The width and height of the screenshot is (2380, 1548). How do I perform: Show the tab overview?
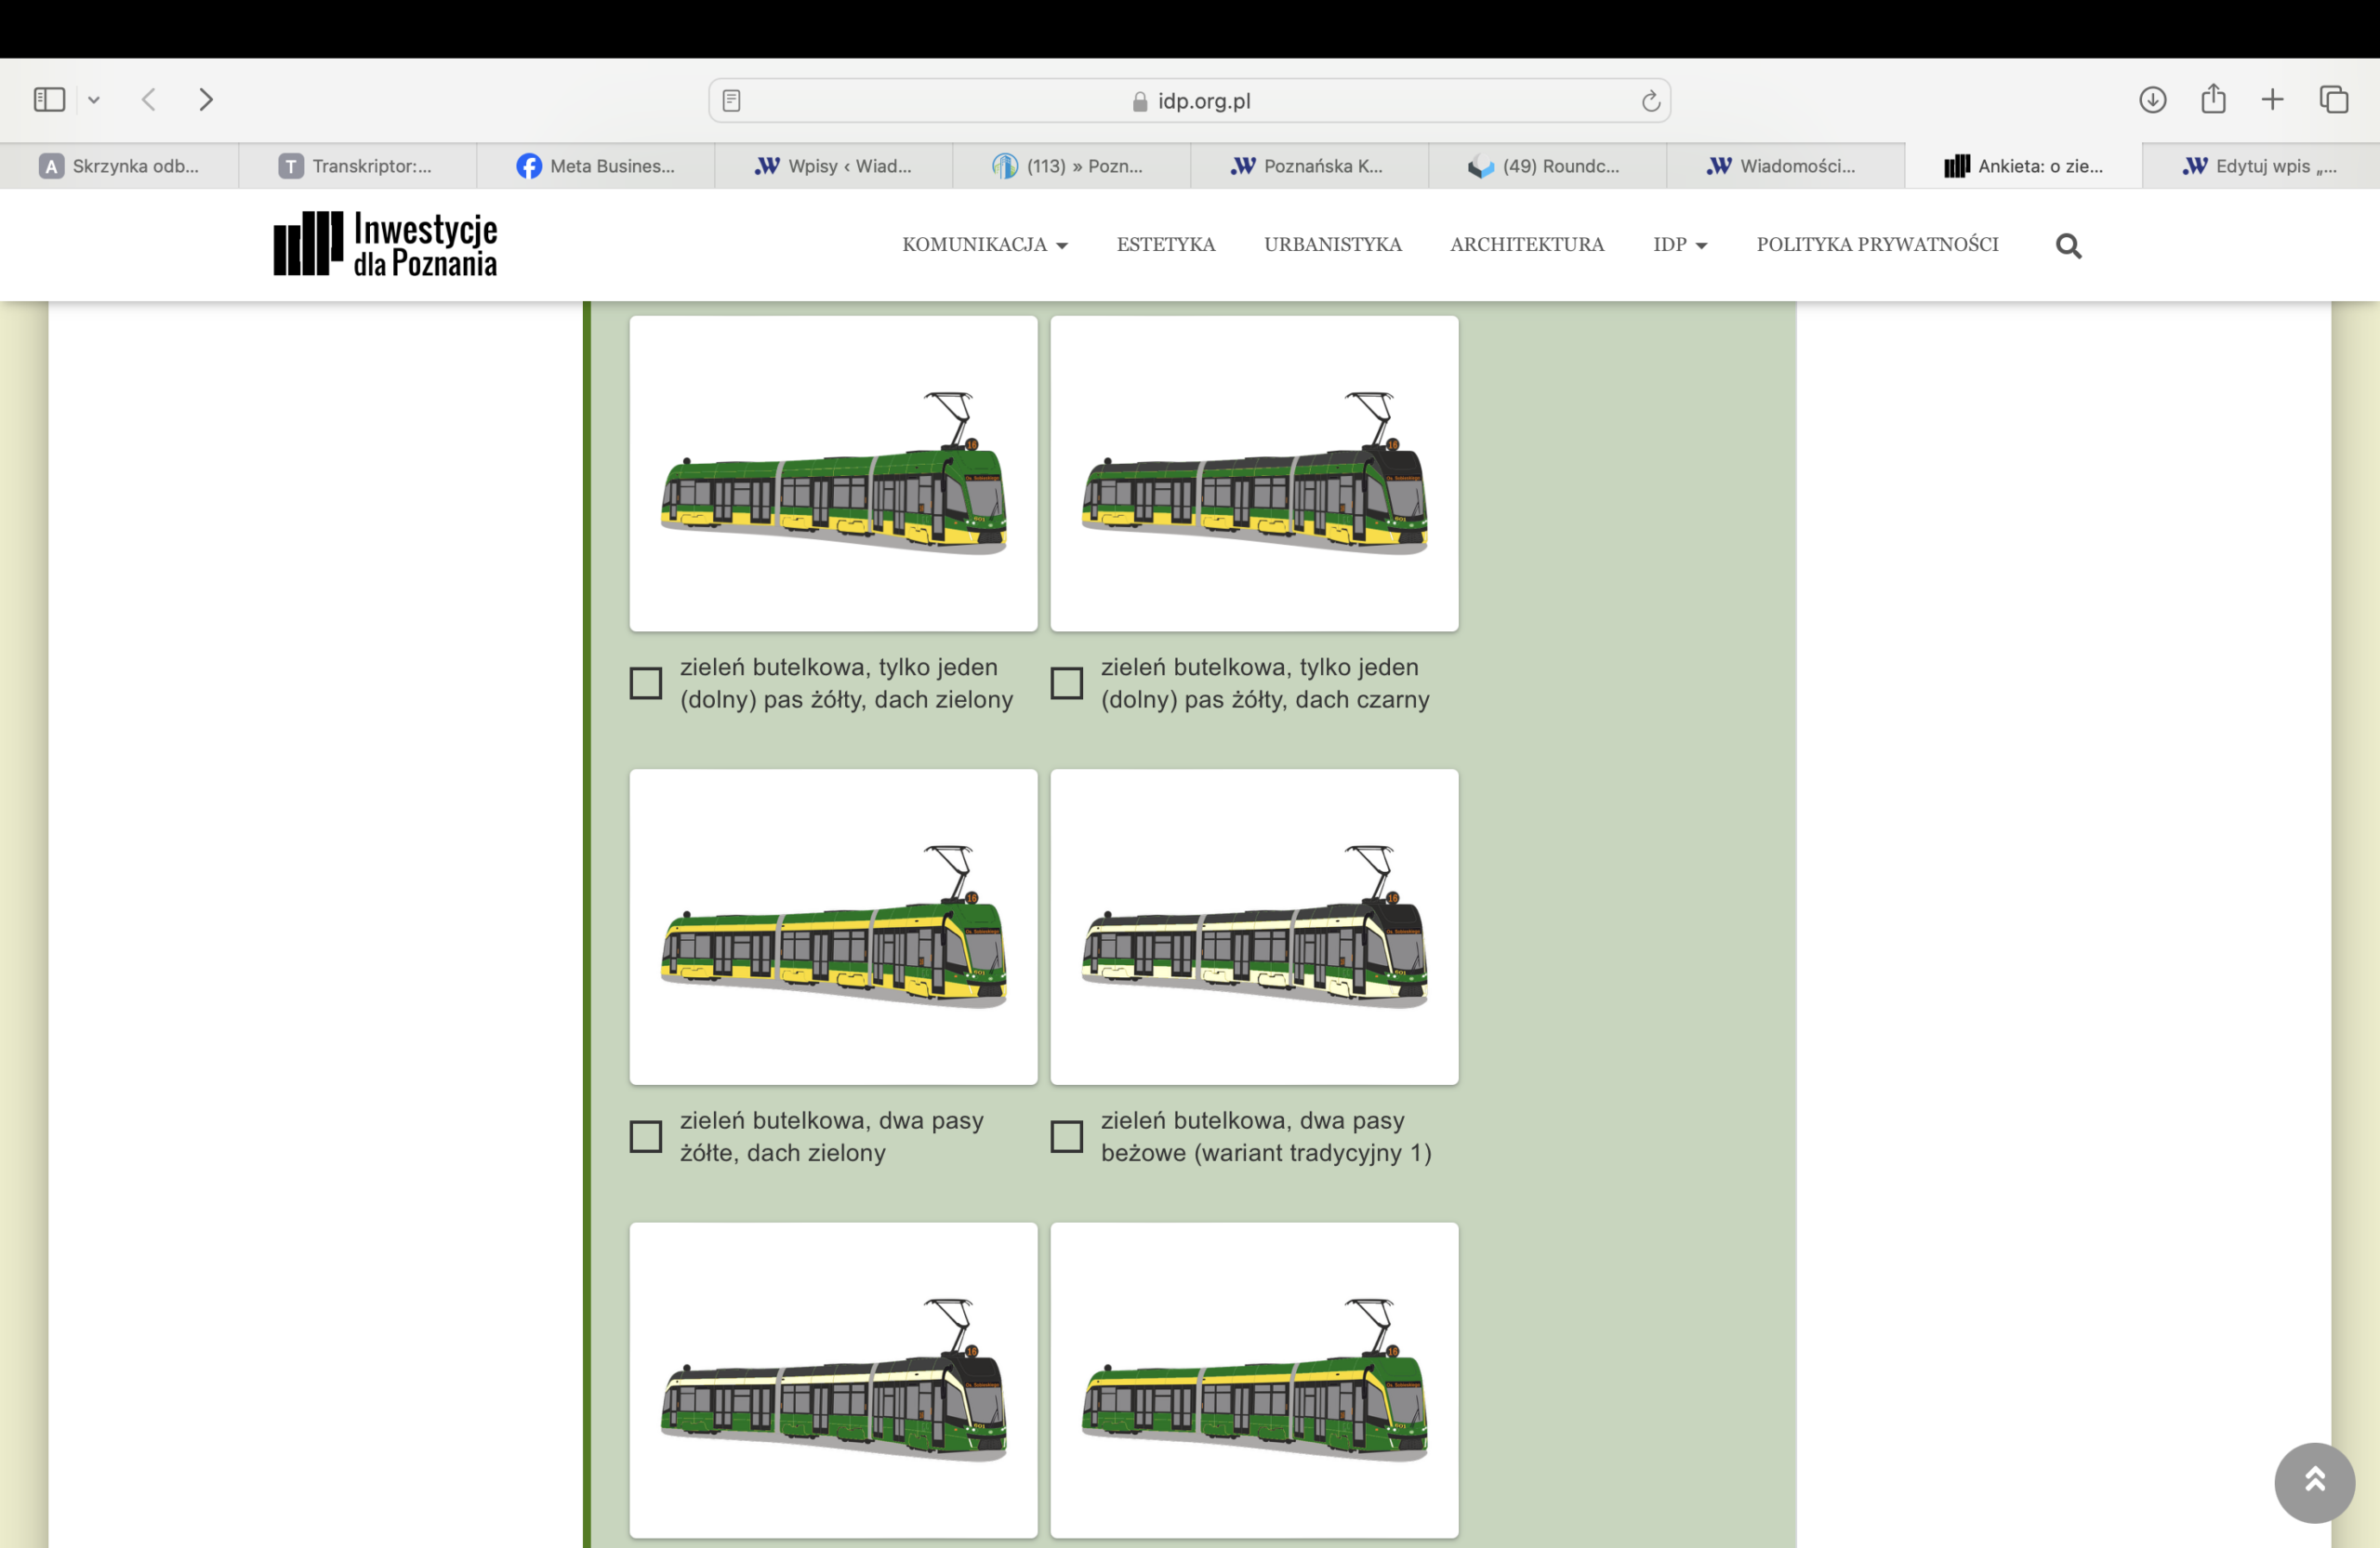2334,100
